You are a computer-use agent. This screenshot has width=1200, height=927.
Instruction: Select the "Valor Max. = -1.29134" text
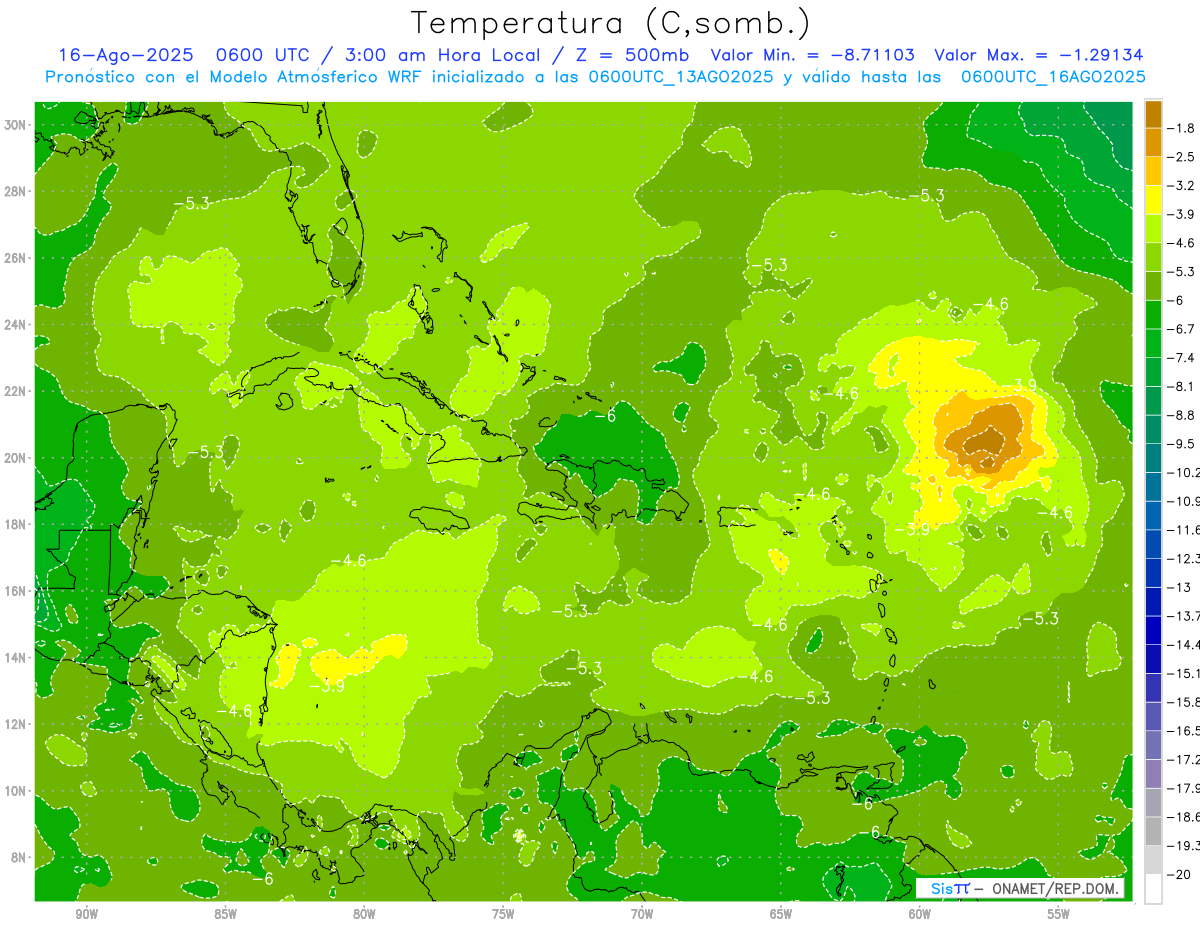(x=1038, y=55)
